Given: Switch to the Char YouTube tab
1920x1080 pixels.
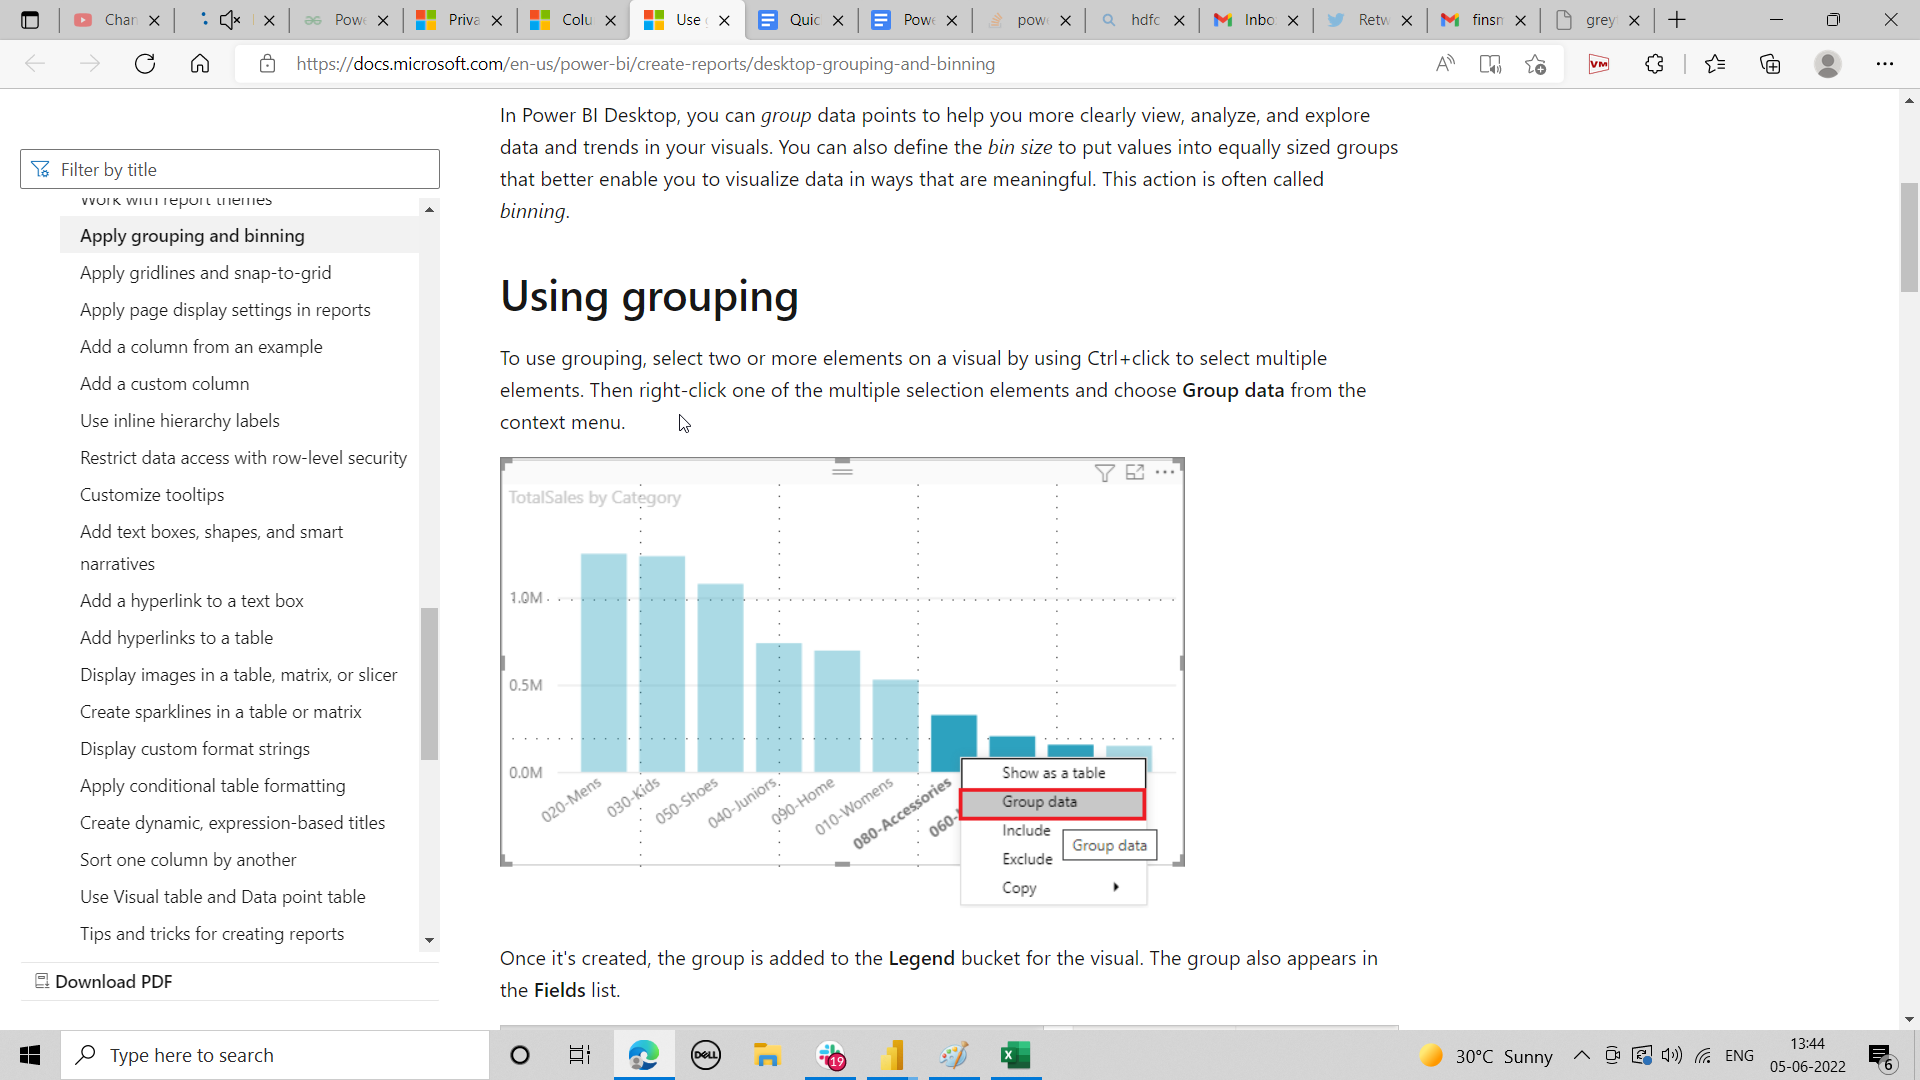Looking at the screenshot, I should [118, 20].
